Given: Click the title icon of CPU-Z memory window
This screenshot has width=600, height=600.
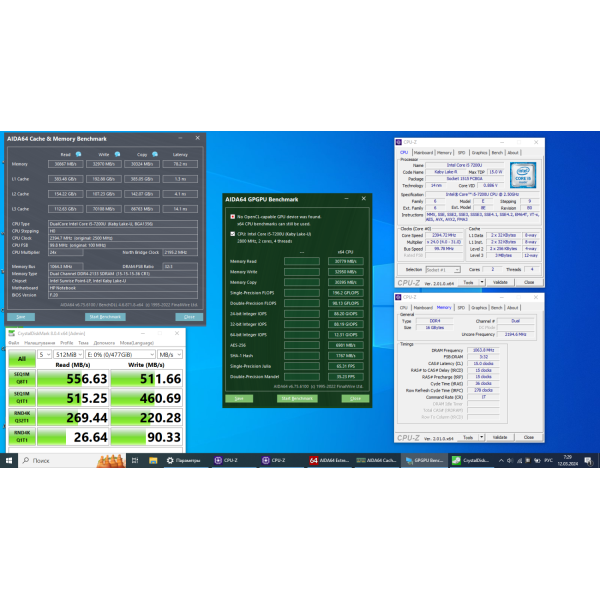Looking at the screenshot, I should (x=398, y=297).
